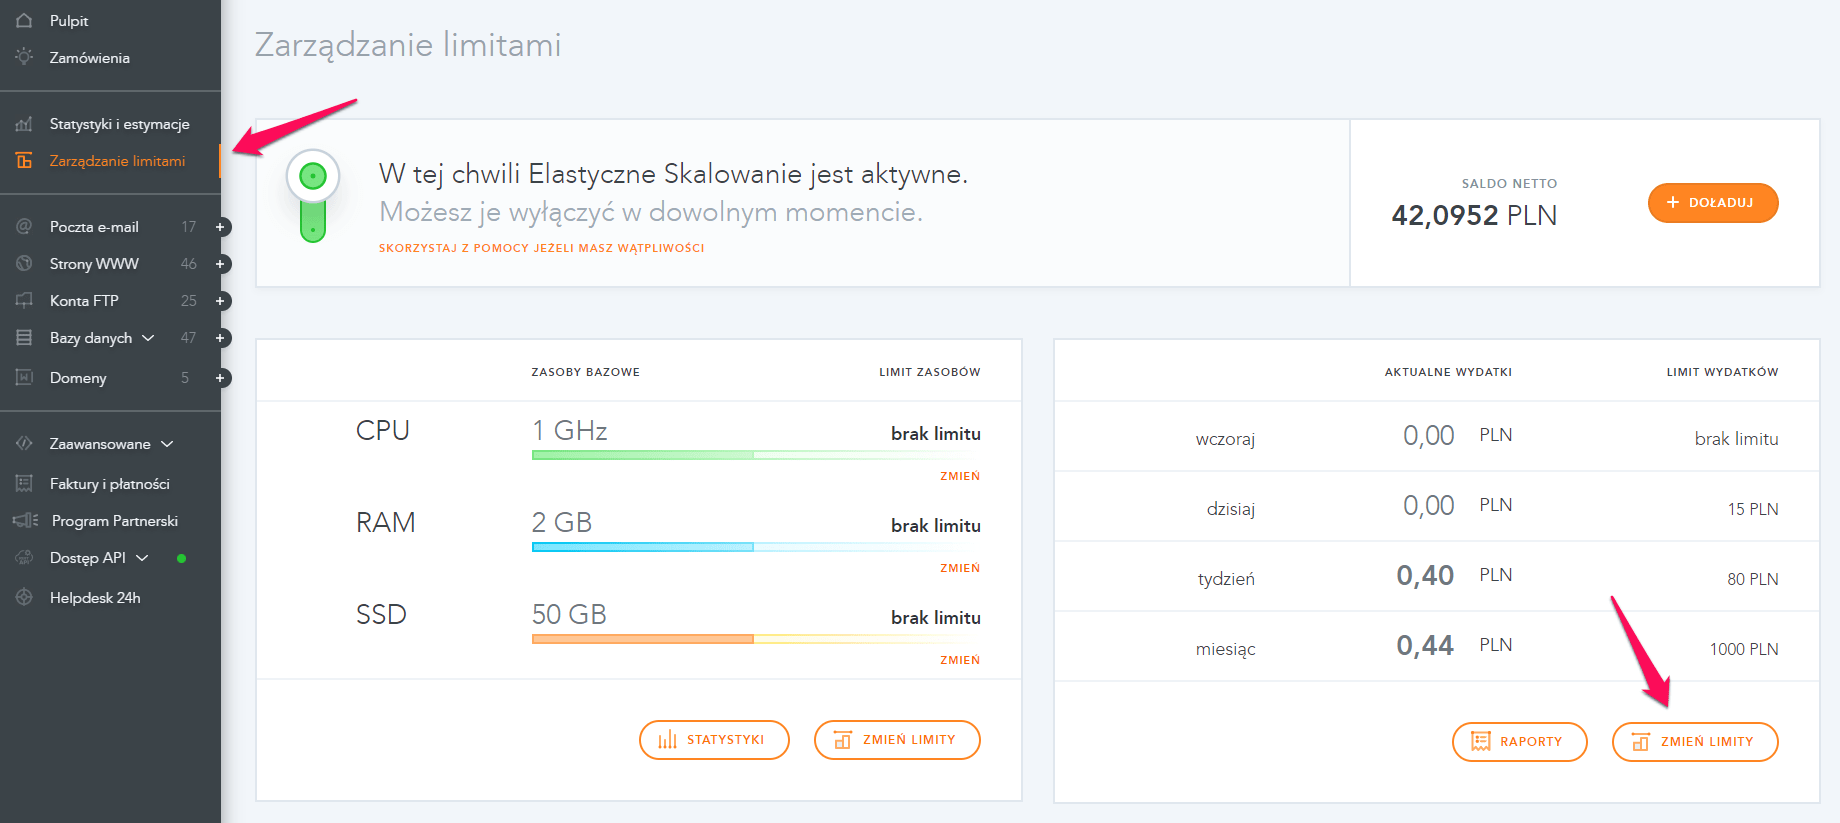This screenshot has width=1840, height=823.
Task: Select Zarządzanie limitami menu item
Action: [118, 161]
